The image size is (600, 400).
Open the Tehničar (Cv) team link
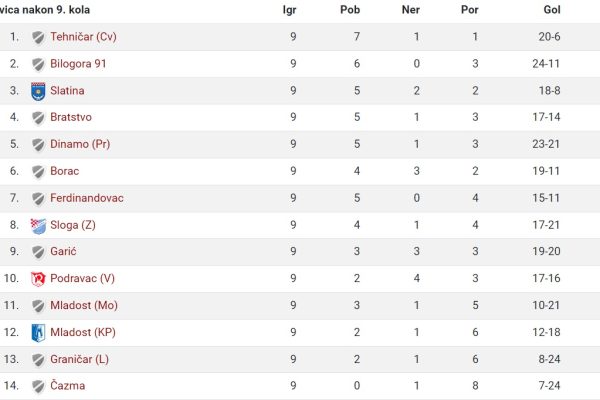[83, 37]
